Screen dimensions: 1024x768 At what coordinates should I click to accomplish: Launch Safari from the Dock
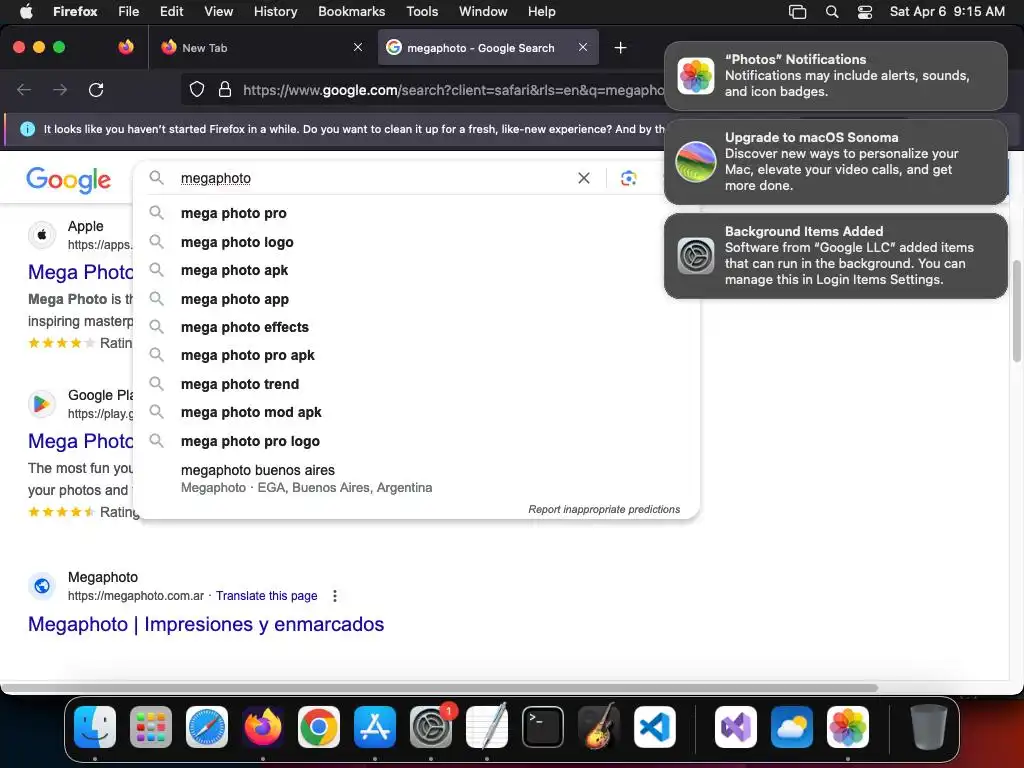pos(207,727)
